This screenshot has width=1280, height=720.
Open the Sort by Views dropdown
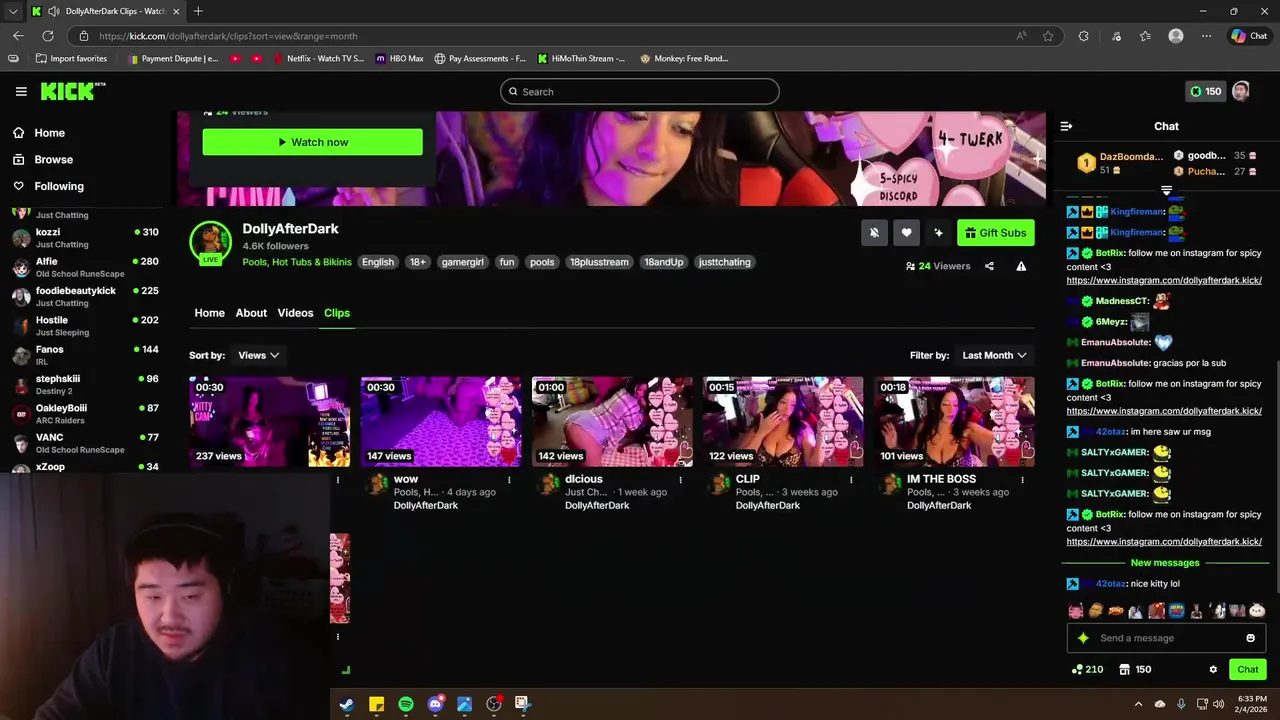coord(258,355)
